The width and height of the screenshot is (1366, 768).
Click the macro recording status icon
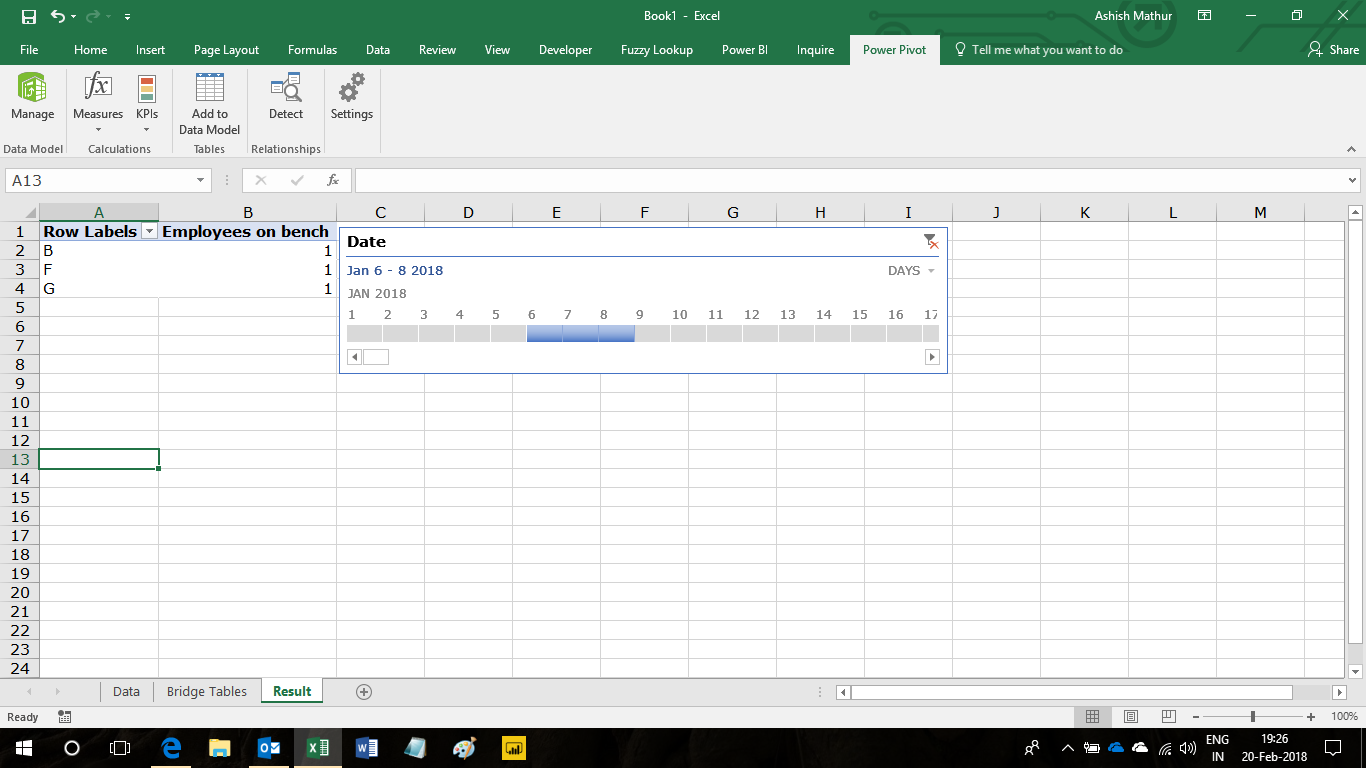65,717
